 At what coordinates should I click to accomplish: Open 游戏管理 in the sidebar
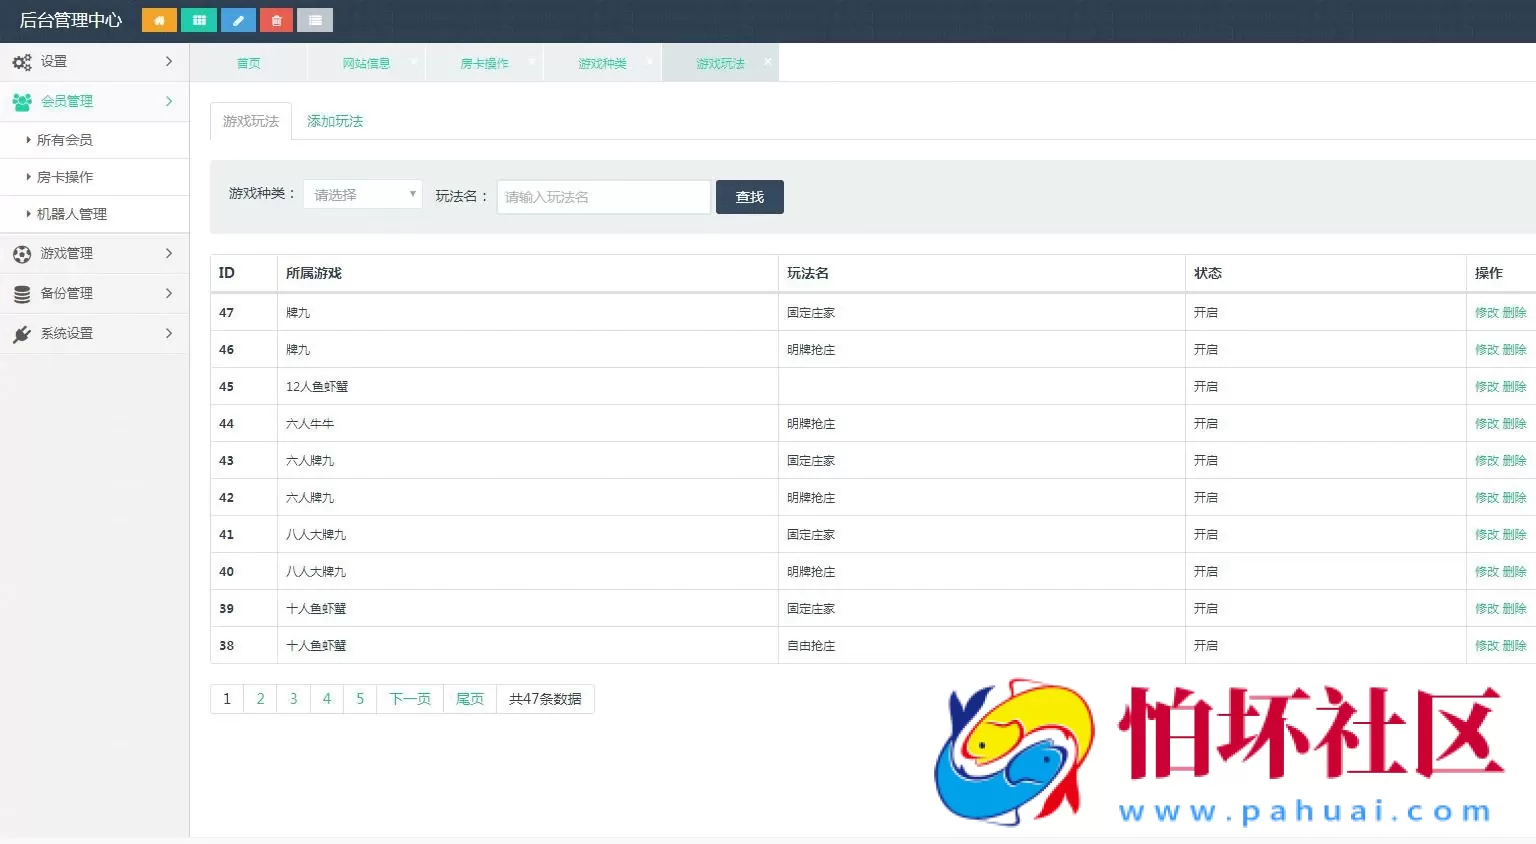click(x=67, y=254)
